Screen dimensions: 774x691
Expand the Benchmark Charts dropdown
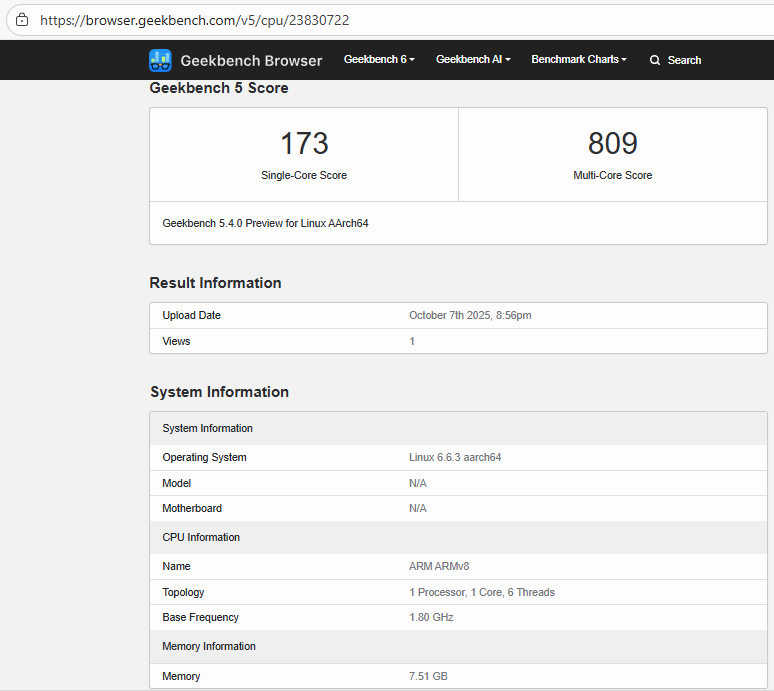579,59
